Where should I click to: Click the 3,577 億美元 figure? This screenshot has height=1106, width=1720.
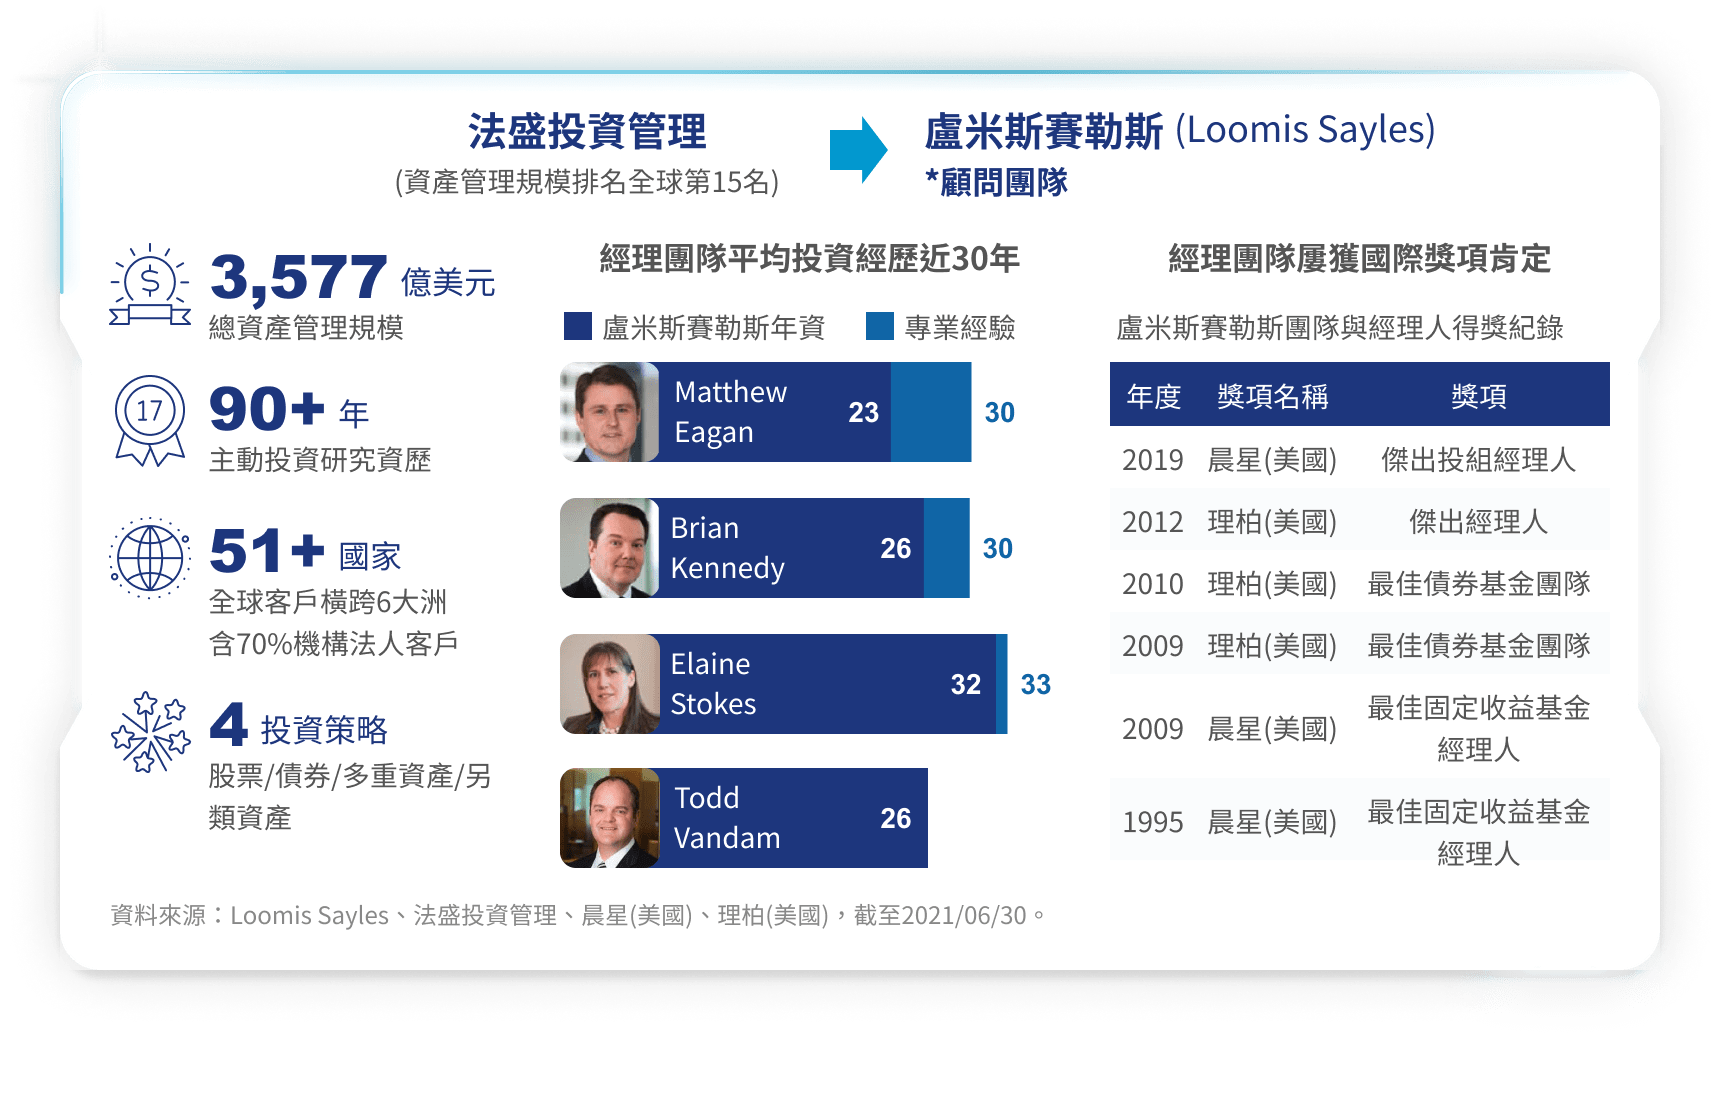click(353, 277)
